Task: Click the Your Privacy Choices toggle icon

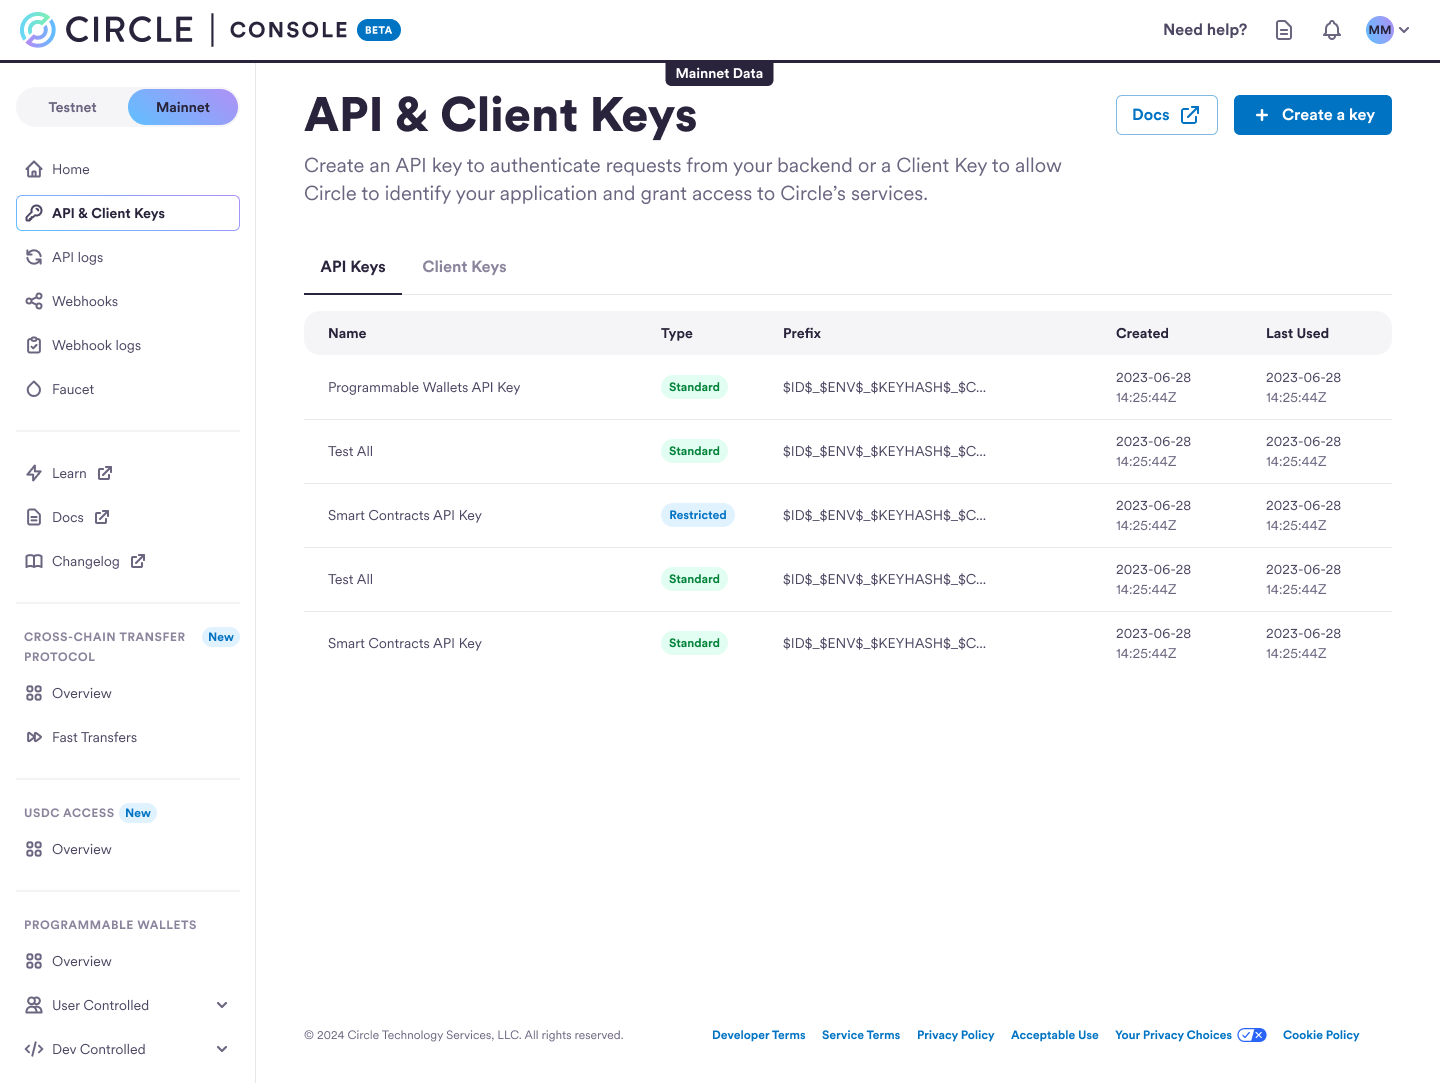Action: (1252, 1035)
